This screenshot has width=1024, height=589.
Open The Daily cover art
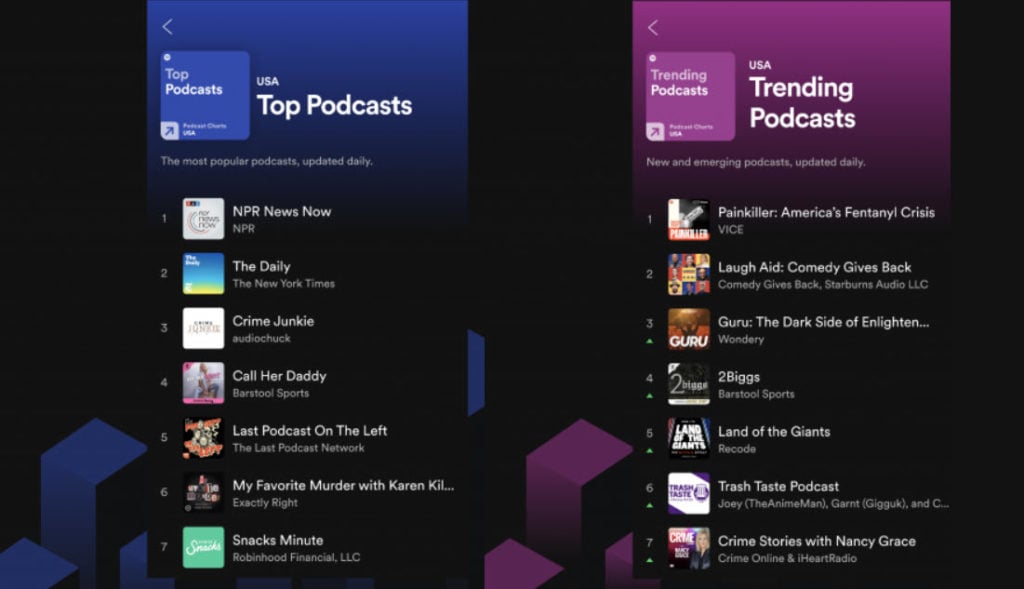pyautogui.click(x=203, y=274)
